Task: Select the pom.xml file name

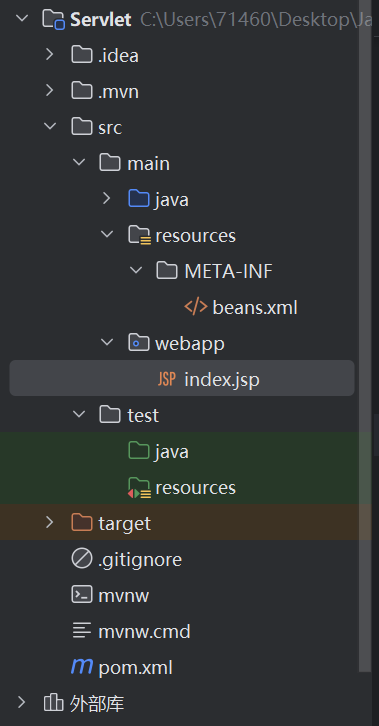Action: 136,668
